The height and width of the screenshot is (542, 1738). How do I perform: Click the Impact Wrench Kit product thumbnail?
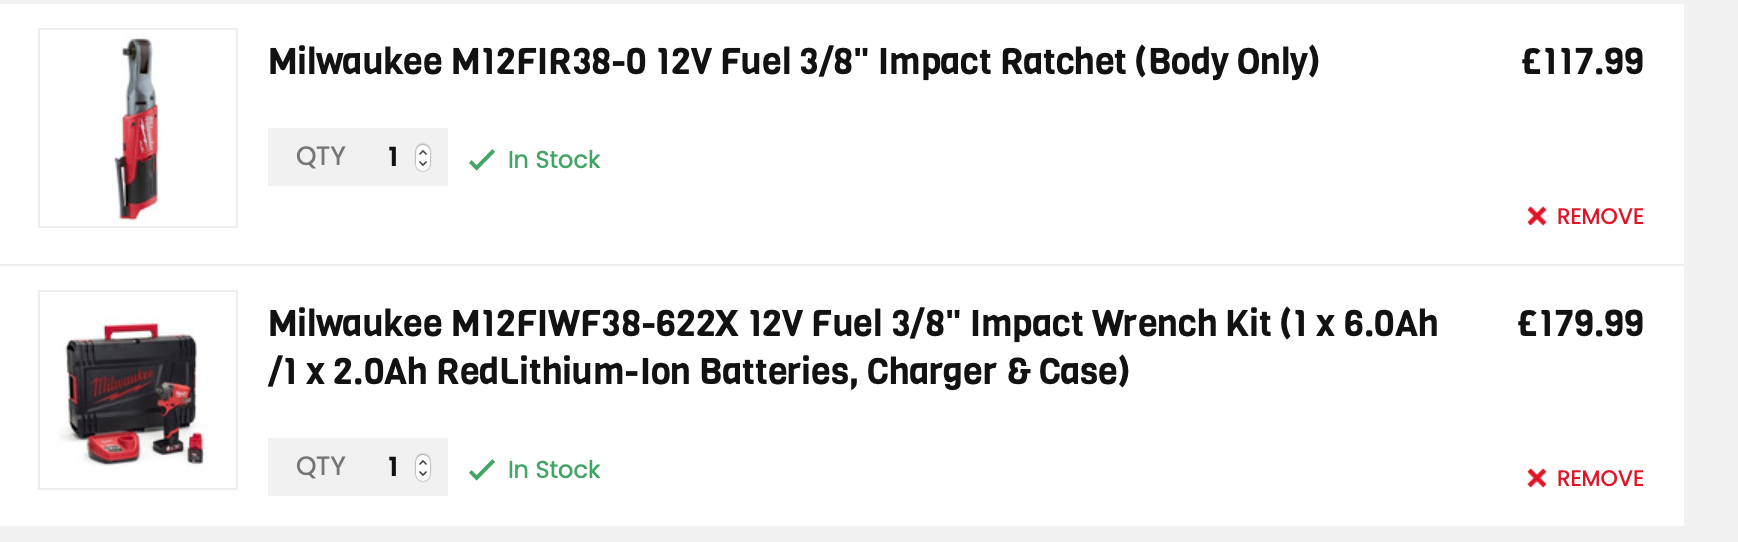tap(138, 390)
